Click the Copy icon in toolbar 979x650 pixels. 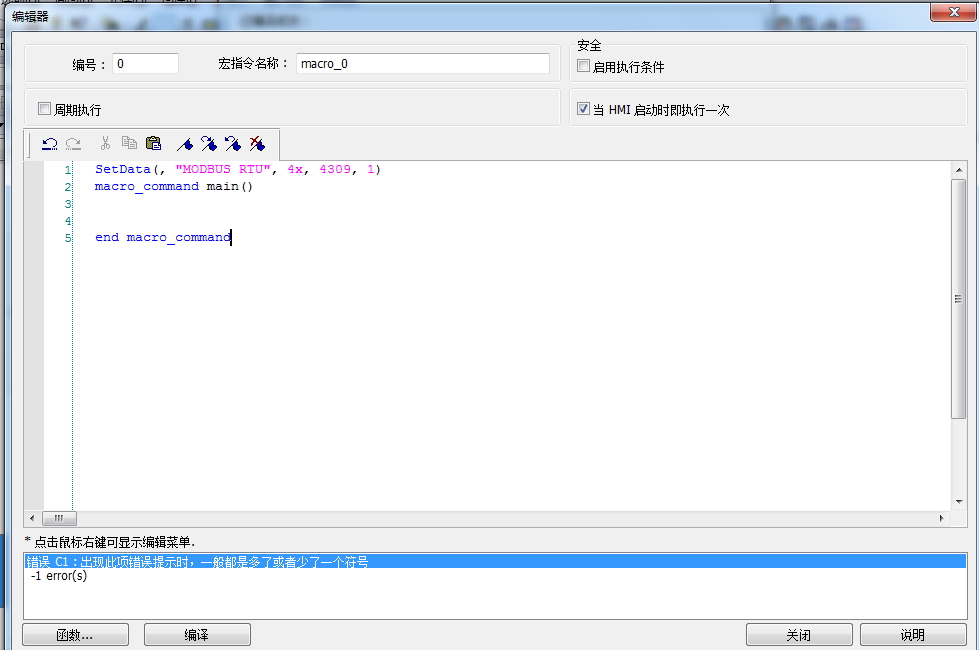pos(129,144)
